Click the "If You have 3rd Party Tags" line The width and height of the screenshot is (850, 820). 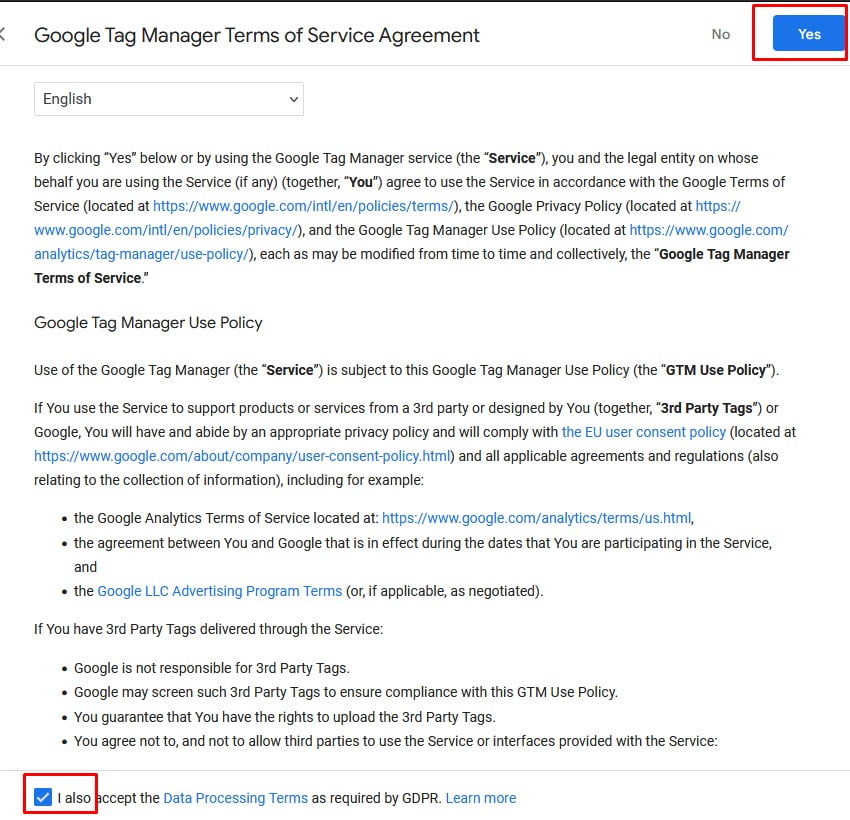pyautogui.click(x=208, y=629)
